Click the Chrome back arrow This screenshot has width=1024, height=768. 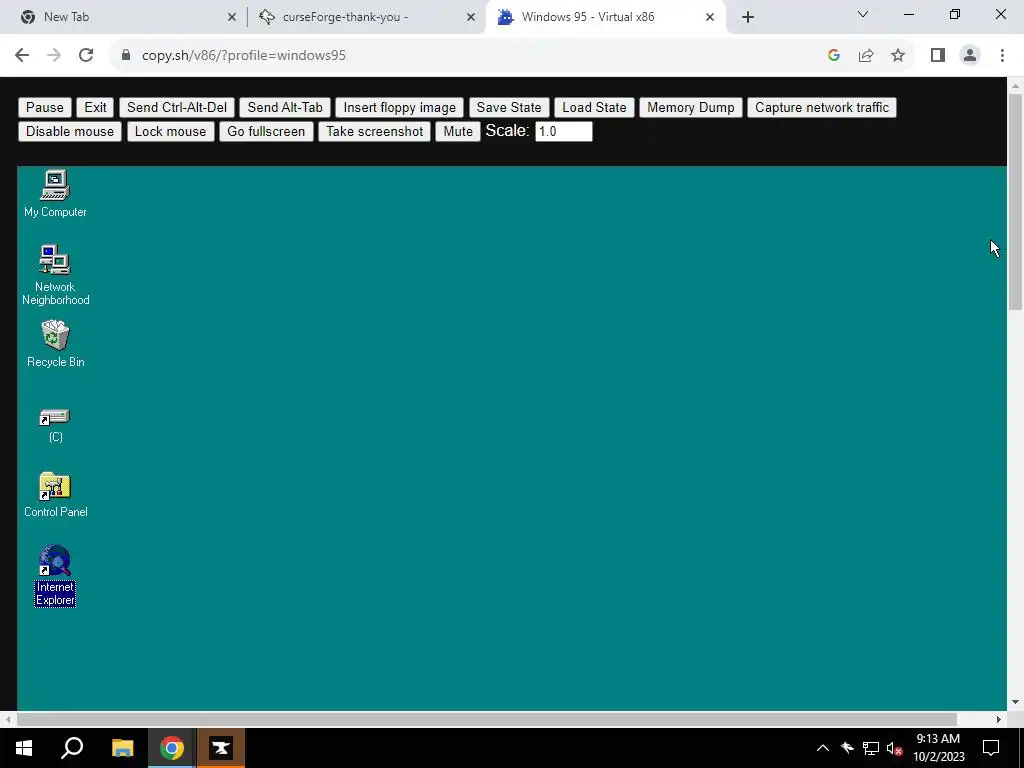[22, 56]
